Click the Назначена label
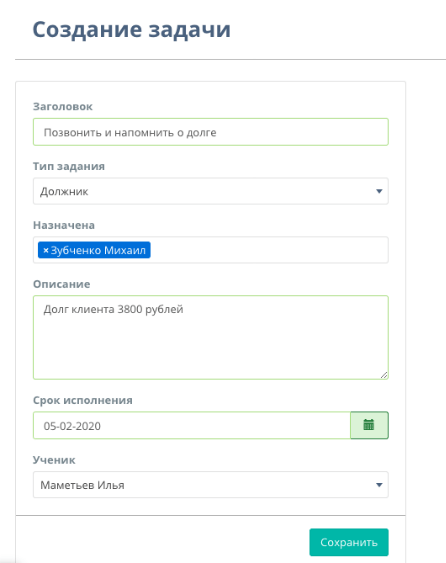Viewport: 446px width, 563px height. pos(64,225)
